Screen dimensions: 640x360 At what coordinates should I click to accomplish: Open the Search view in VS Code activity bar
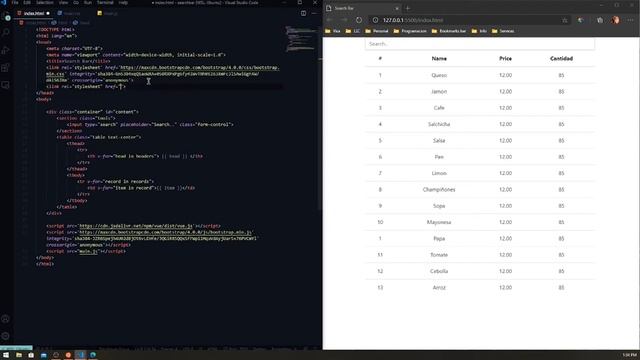(6, 32)
